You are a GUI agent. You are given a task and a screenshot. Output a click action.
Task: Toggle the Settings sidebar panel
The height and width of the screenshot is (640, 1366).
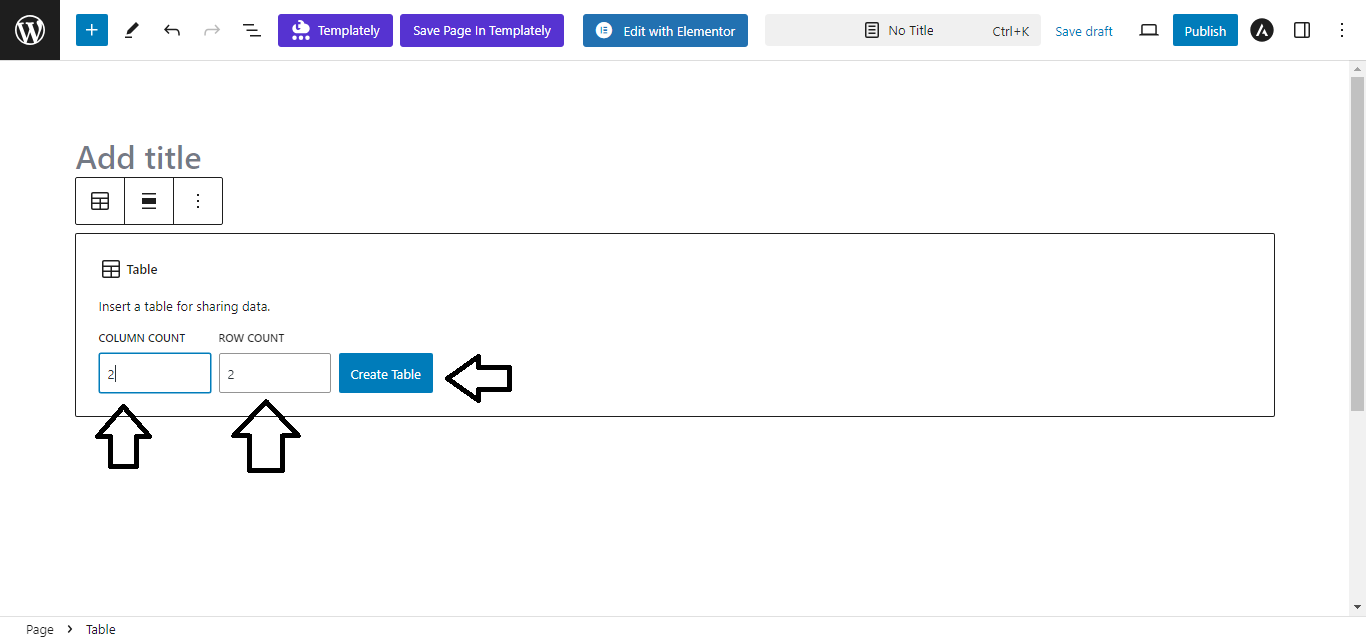coord(1302,30)
